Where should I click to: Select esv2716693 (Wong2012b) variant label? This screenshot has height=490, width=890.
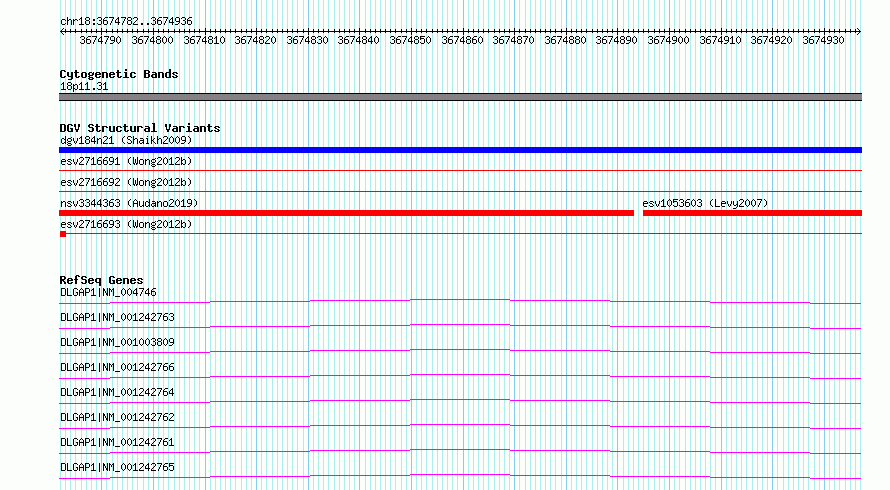pyautogui.click(x=126, y=224)
